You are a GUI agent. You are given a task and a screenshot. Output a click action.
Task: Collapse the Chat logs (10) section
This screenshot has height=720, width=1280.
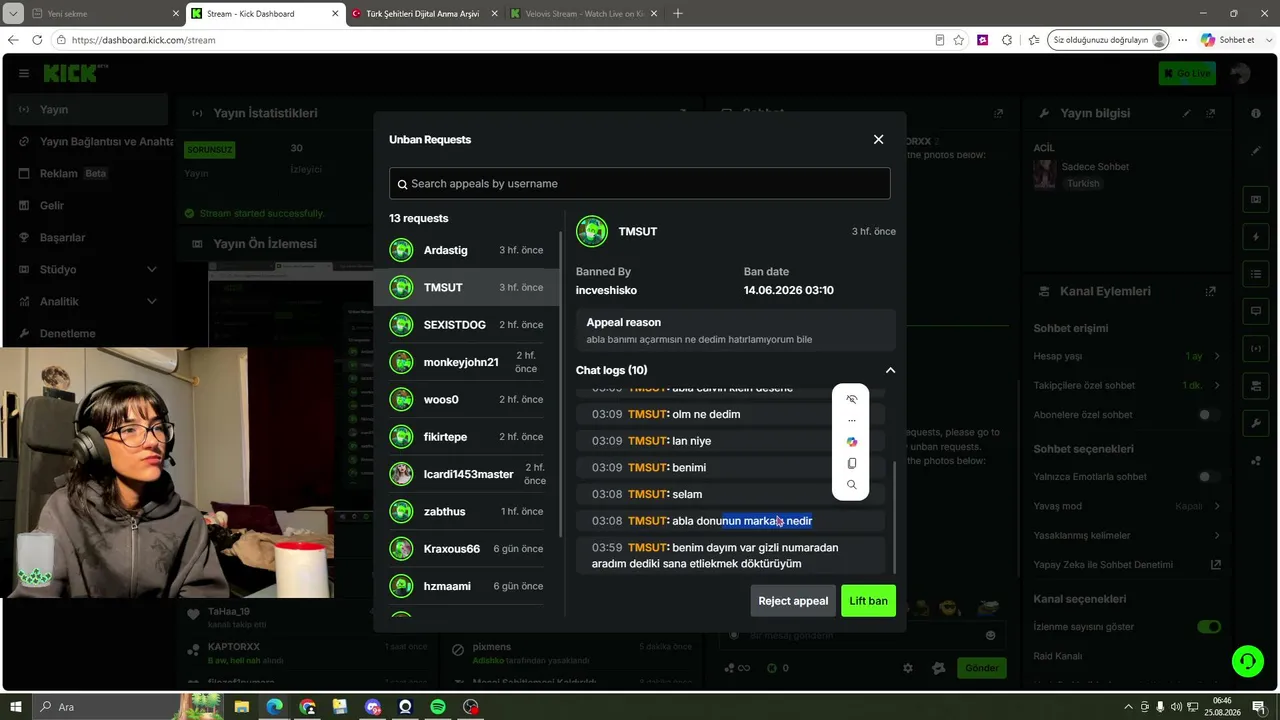[890, 370]
